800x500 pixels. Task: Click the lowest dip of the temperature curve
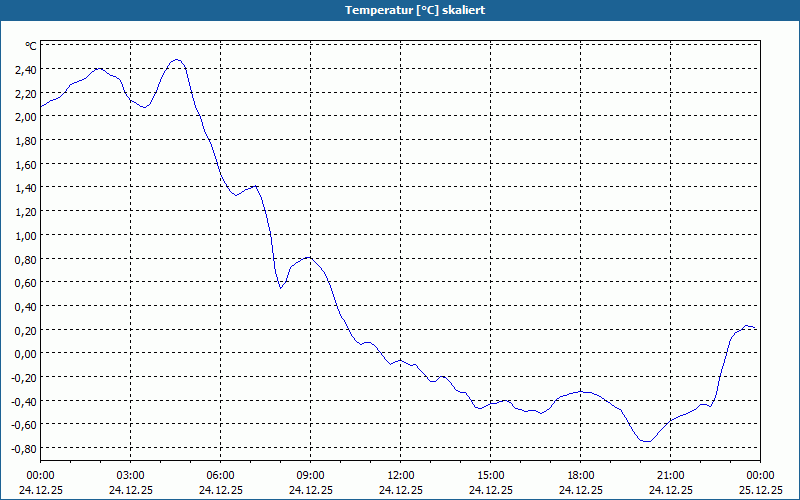tap(646, 441)
